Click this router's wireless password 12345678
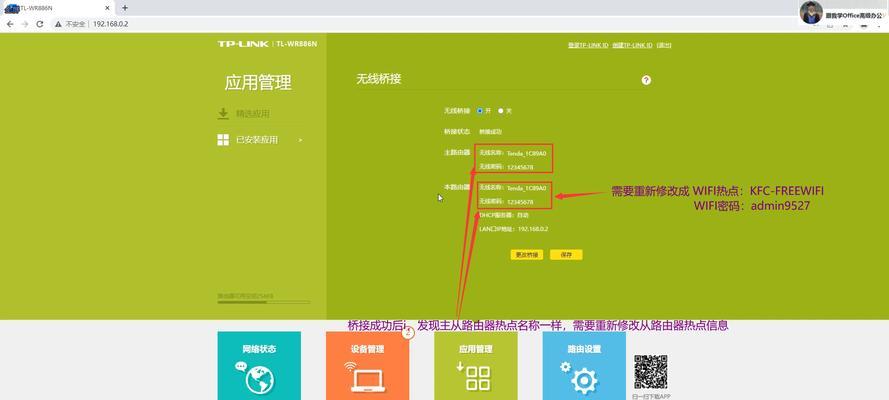This screenshot has height=400, width=889. tap(520, 202)
